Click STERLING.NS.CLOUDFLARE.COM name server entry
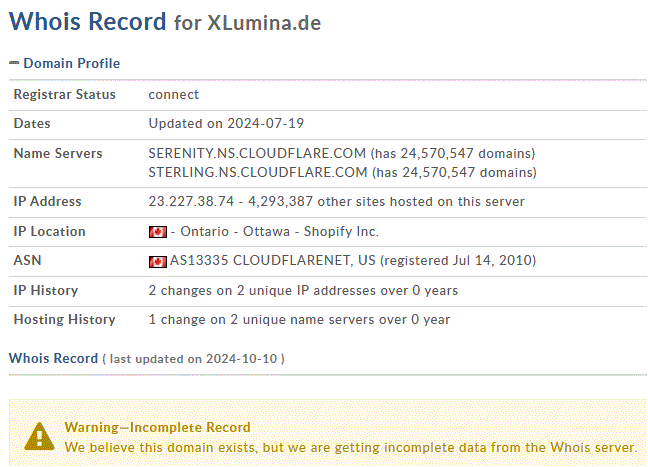 (258, 172)
